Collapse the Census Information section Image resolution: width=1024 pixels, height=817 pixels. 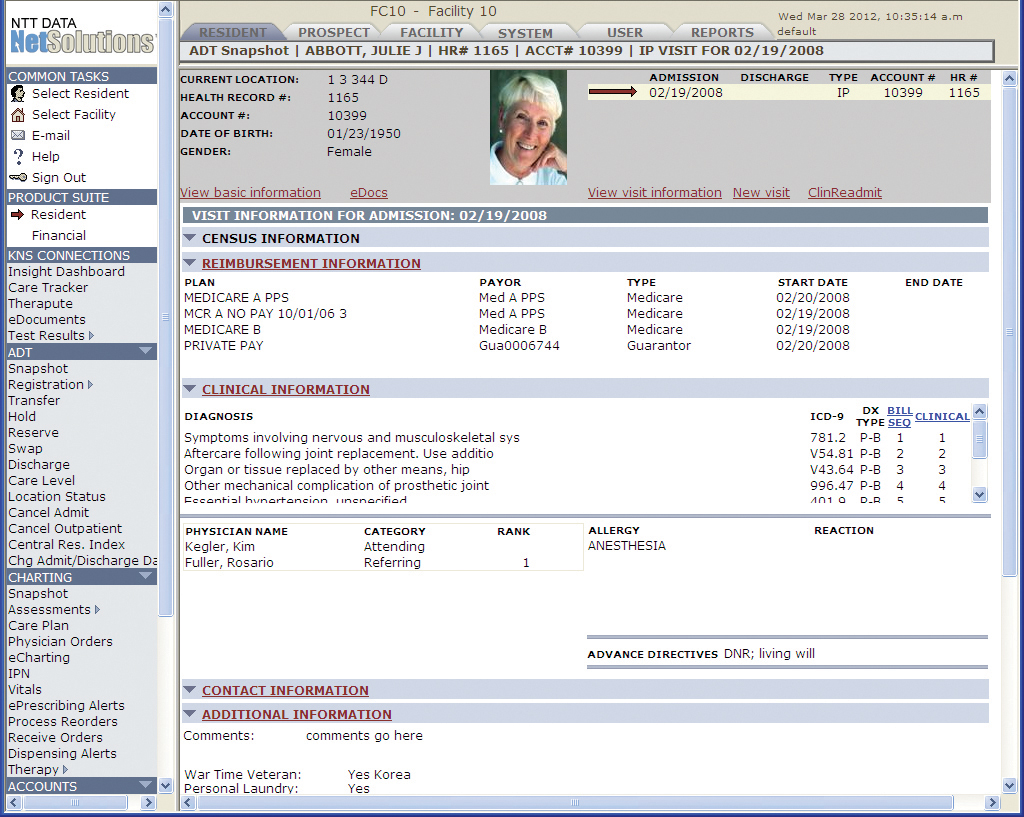tap(190, 239)
